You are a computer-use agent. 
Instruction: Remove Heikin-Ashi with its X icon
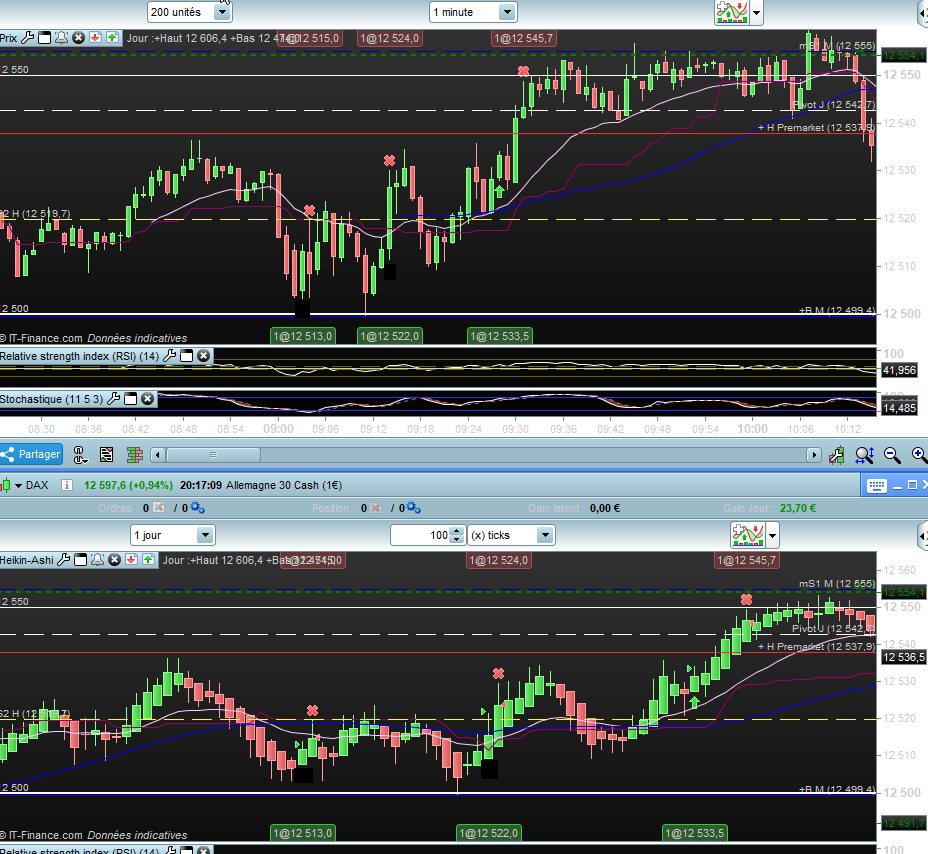pyautogui.click(x=115, y=559)
